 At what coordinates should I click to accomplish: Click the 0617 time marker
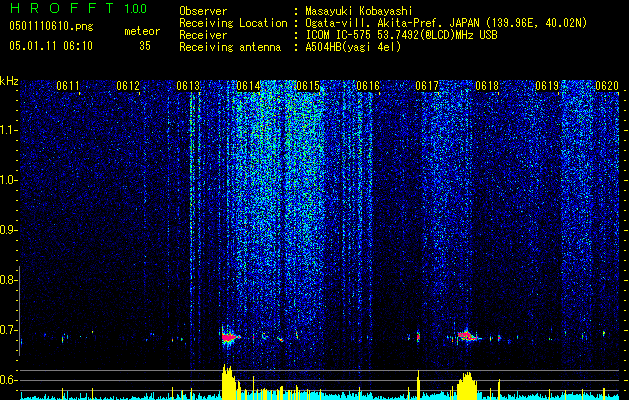pos(427,86)
